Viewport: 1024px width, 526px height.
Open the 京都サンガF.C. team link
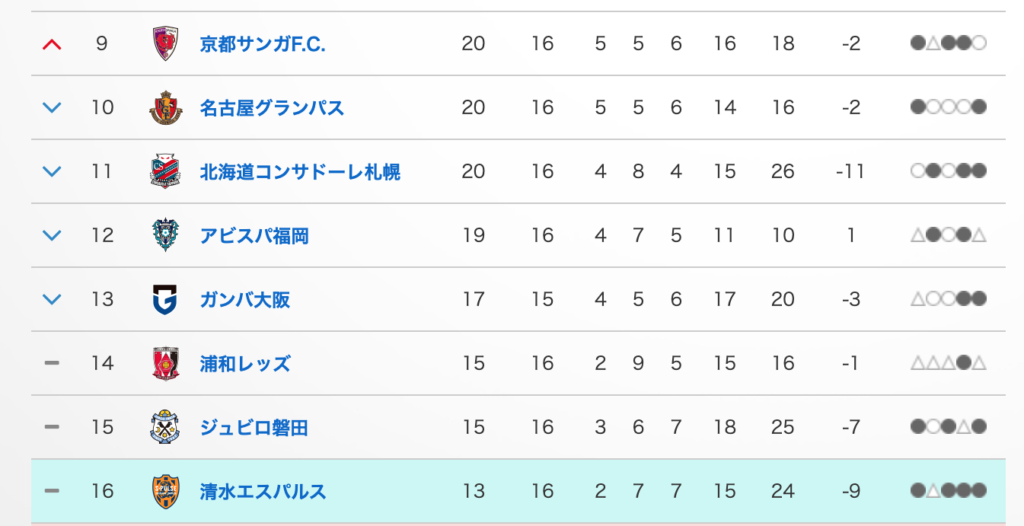(x=263, y=44)
